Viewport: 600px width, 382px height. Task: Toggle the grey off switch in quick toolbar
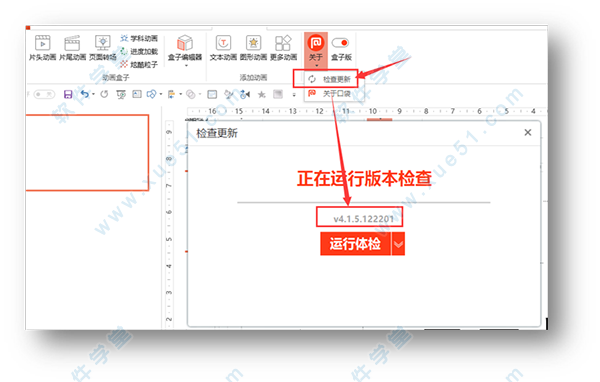tap(44, 94)
